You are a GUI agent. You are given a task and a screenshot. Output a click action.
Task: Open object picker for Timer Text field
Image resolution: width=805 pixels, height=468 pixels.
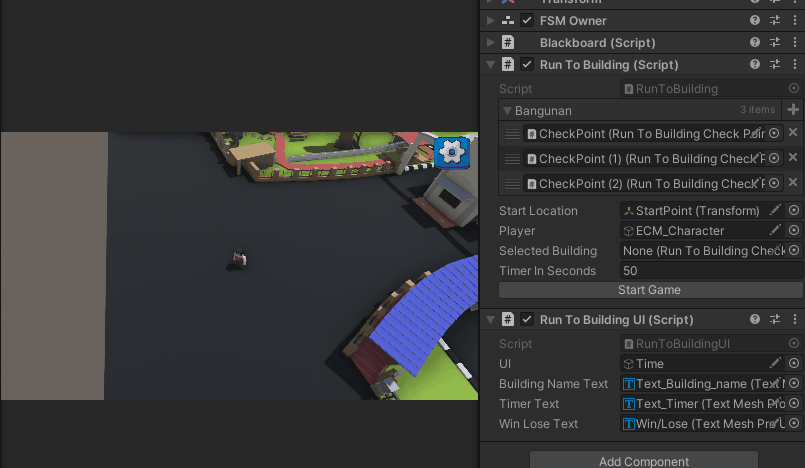(794, 404)
